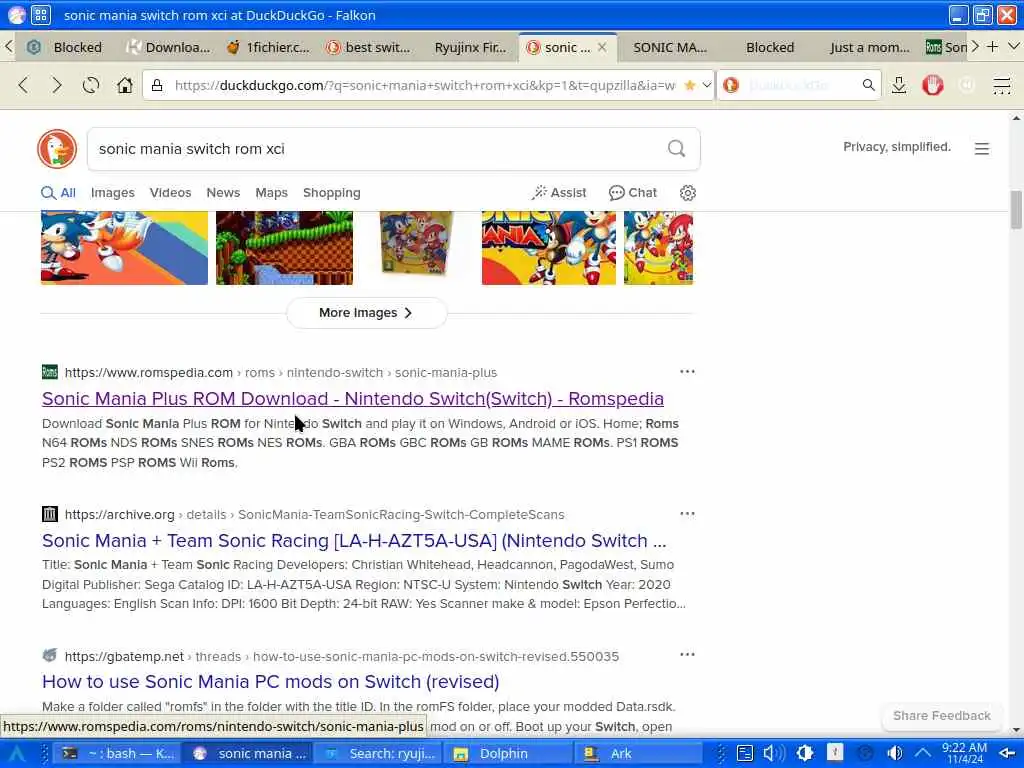Viewport: 1024px width, 768px height.
Task: Switch to the Downloa... tab
Action: 168,47
